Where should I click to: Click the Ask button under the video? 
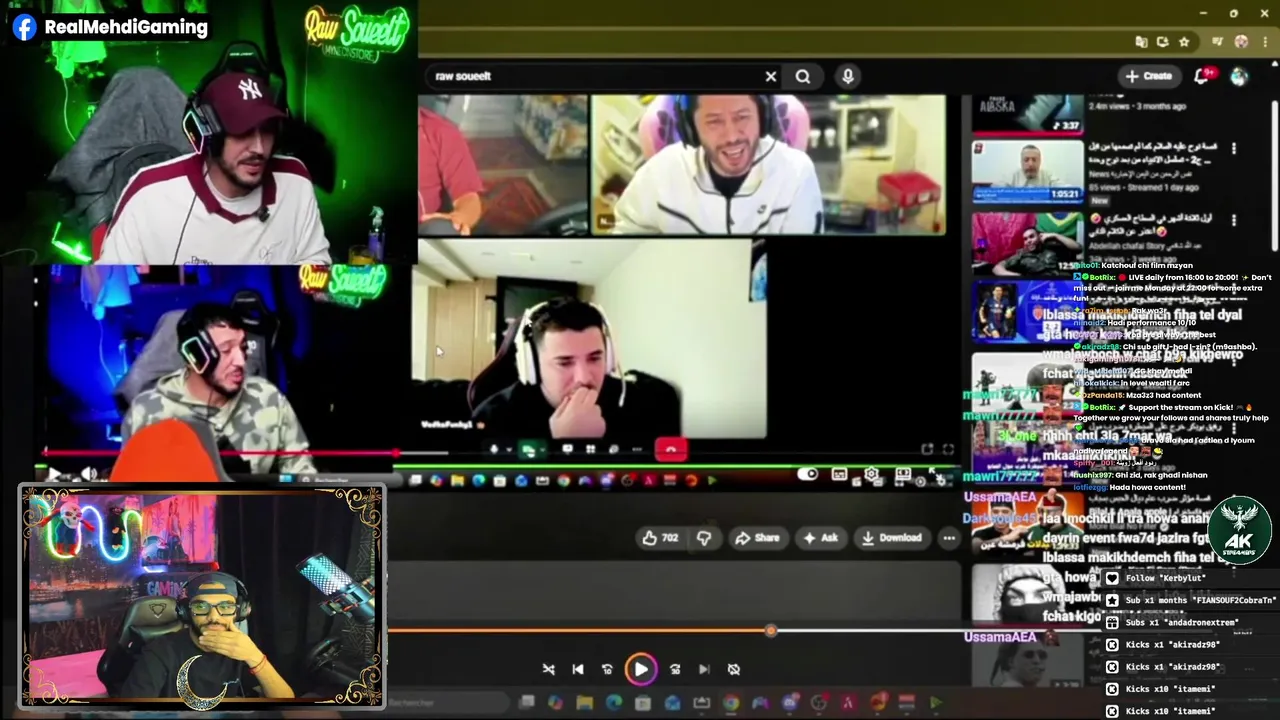coord(820,538)
